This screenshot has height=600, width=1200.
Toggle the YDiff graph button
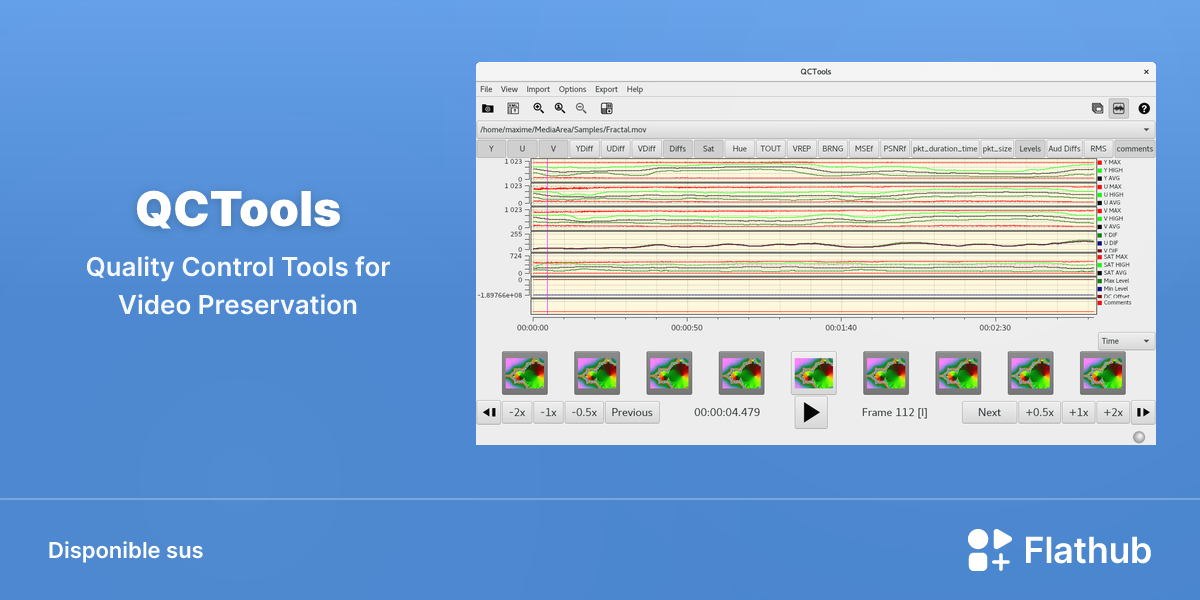coord(584,148)
